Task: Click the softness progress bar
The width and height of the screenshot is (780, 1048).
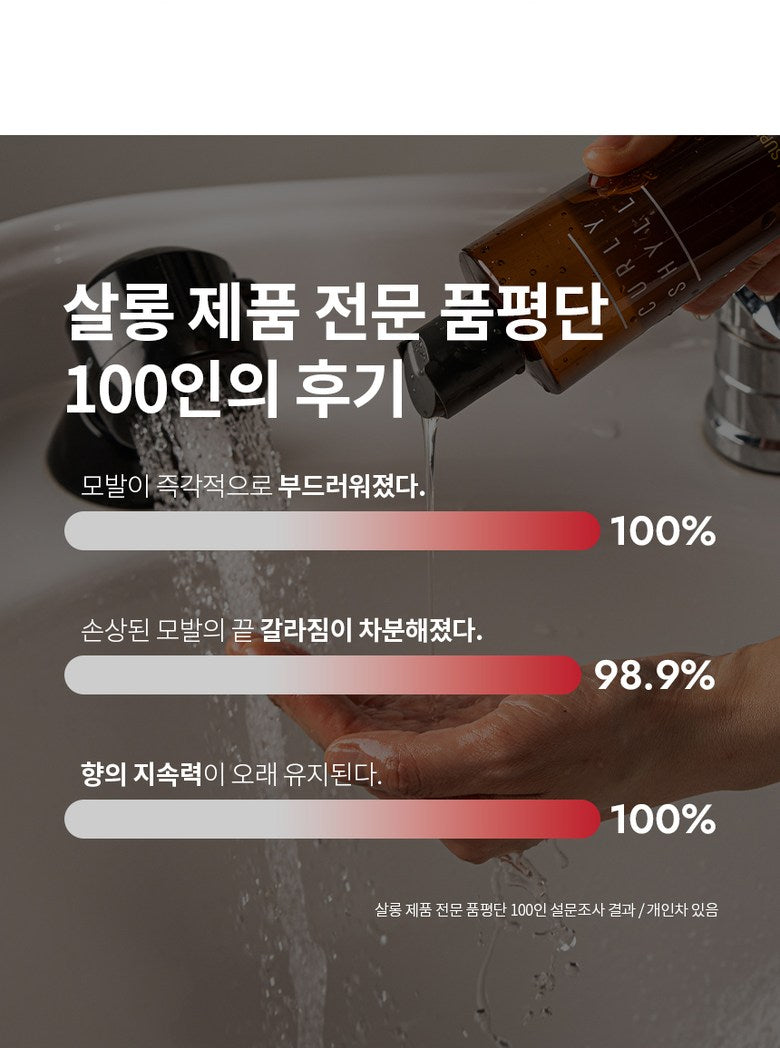Action: click(x=332, y=531)
